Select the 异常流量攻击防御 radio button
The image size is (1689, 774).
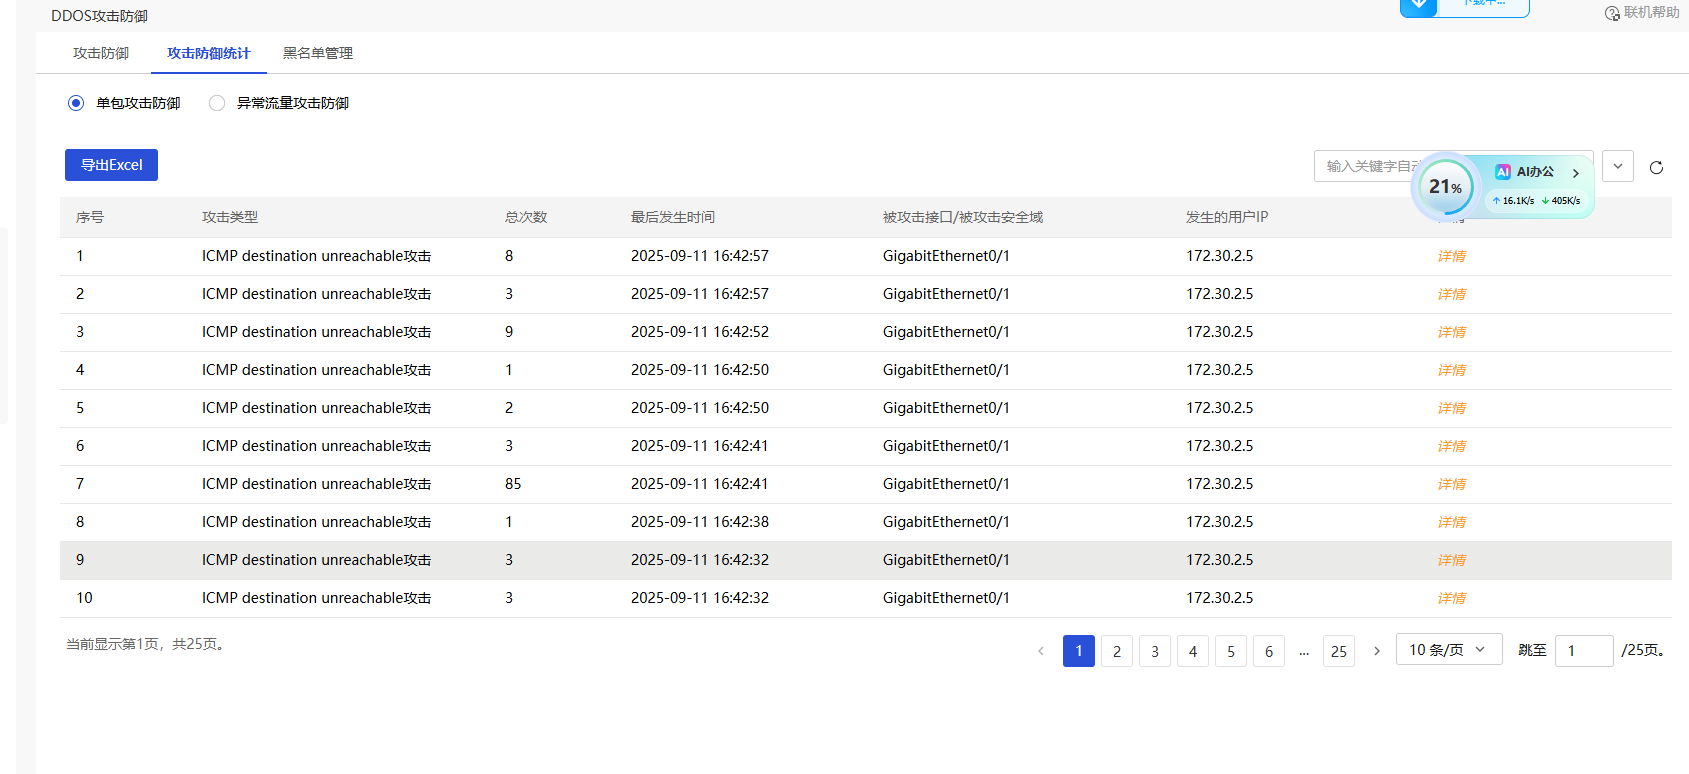217,103
